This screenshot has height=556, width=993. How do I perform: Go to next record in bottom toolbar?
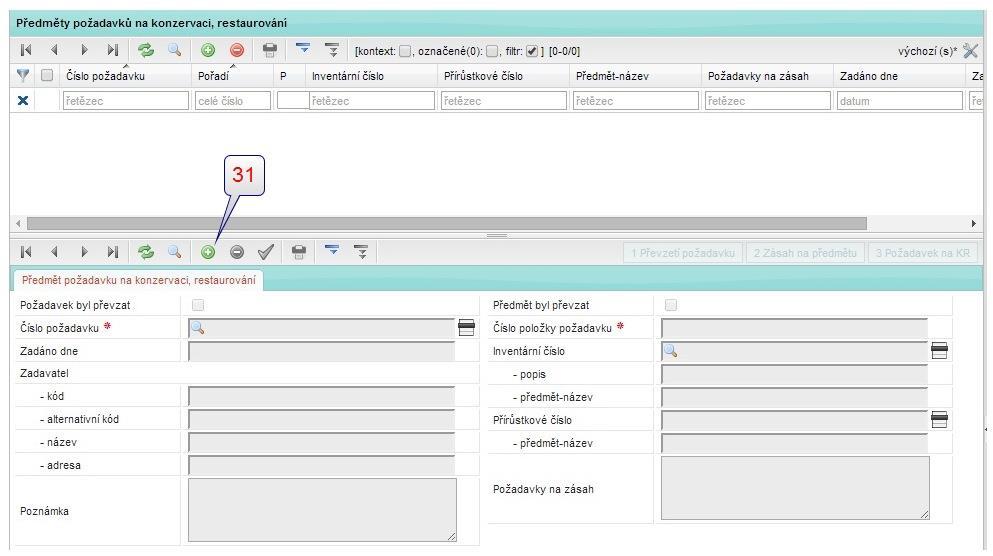[x=84, y=252]
